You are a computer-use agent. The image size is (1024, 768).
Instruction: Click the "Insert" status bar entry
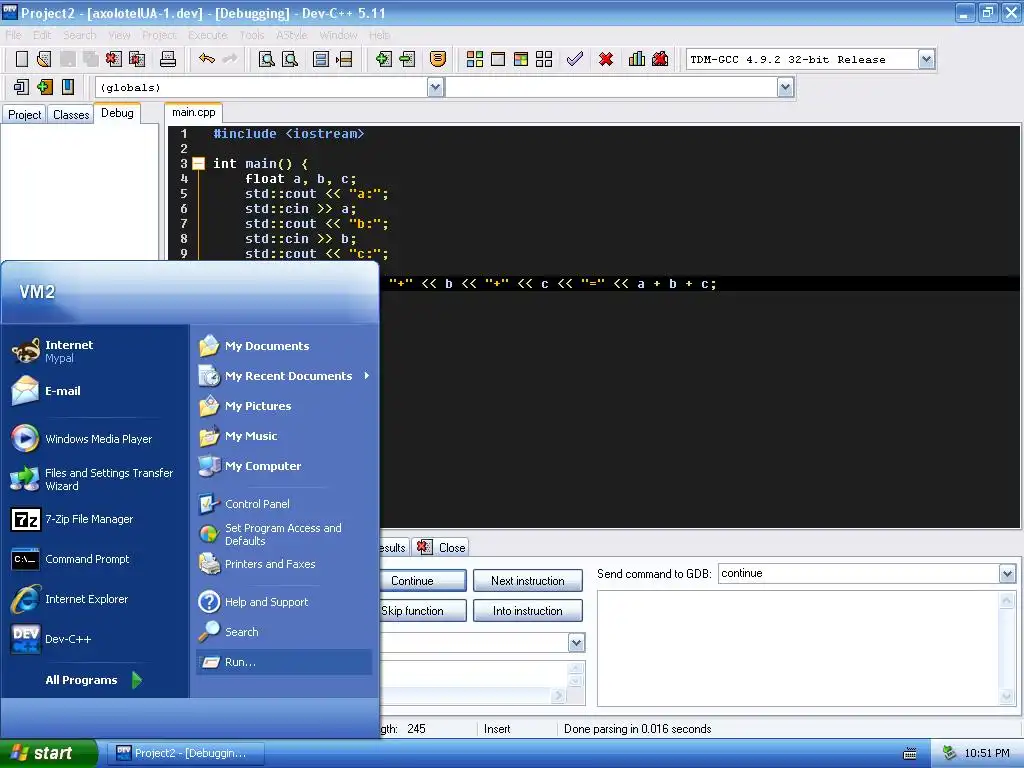497,729
